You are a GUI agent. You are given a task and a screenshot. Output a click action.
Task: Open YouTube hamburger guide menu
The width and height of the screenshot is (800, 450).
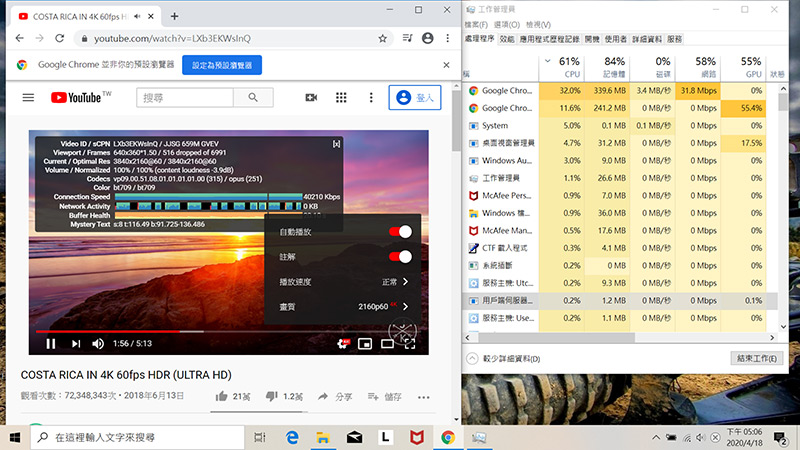(28, 97)
